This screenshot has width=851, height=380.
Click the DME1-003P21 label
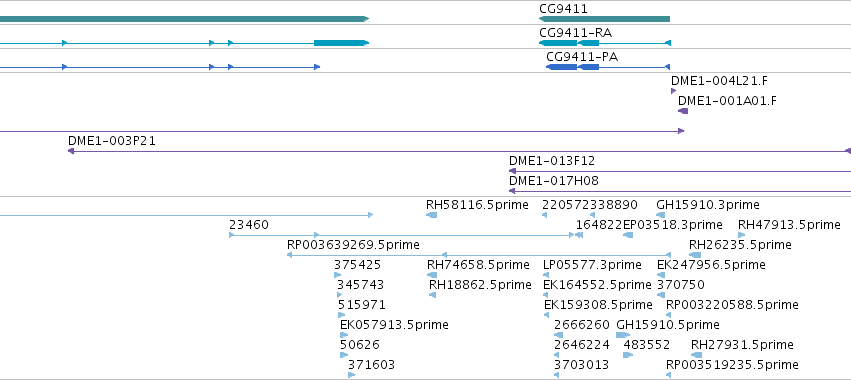(112, 141)
